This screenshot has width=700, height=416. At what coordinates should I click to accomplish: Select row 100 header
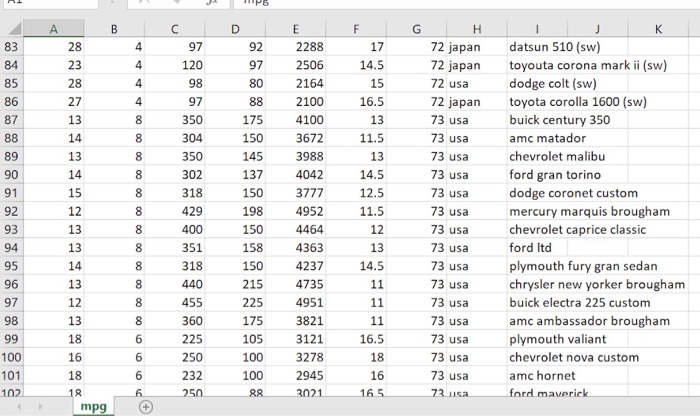pos(12,358)
